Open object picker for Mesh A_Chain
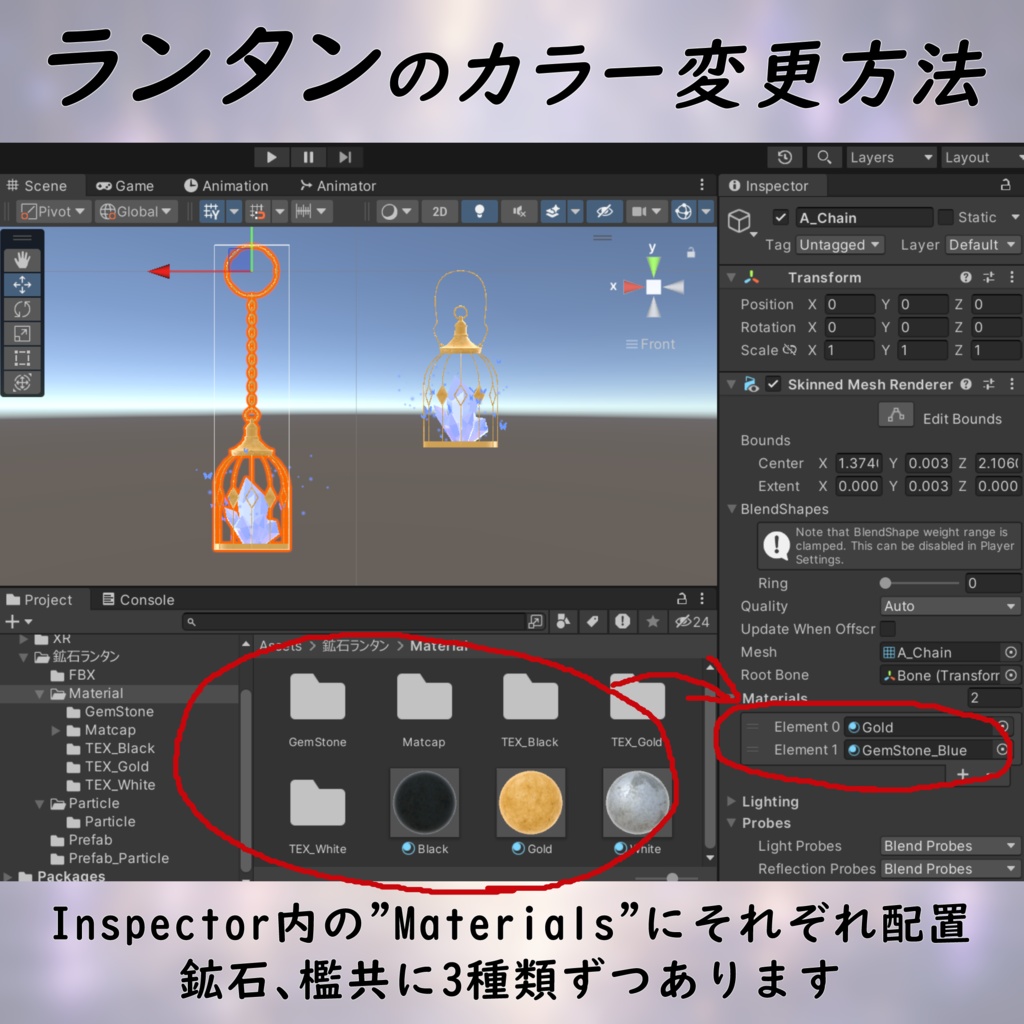Screen dimensions: 1024x1024 pos(1011,652)
